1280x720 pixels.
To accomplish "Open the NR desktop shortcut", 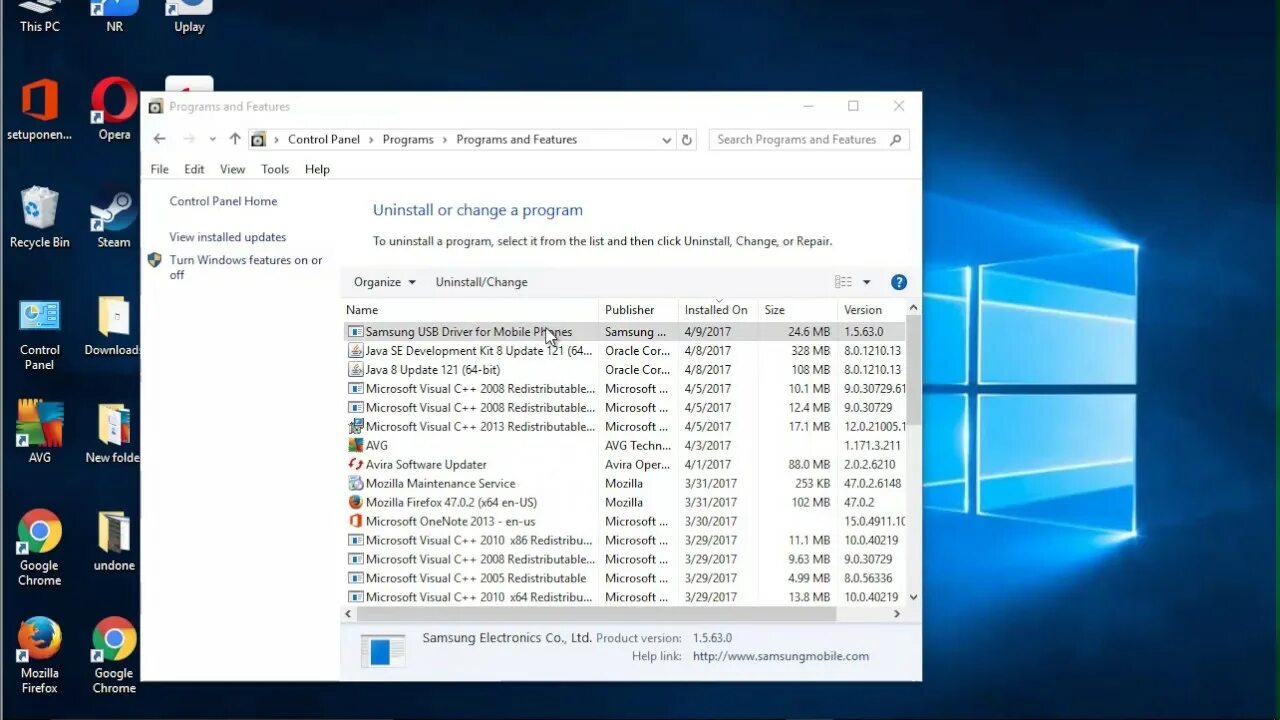I will pyautogui.click(x=114, y=17).
